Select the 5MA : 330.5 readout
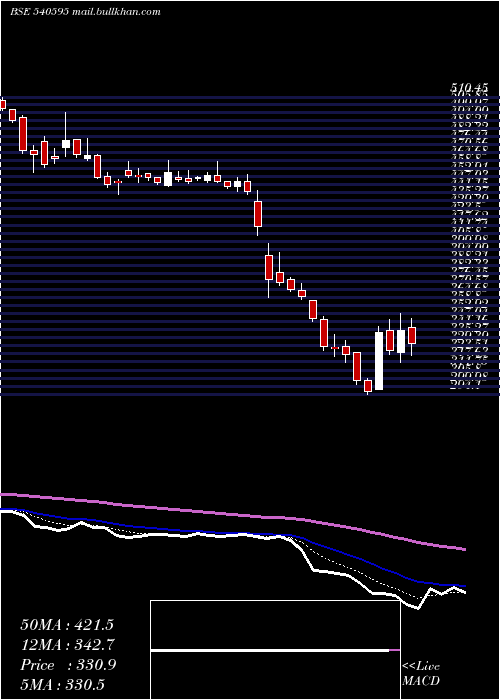Viewport: 500px width, 700px height. pyautogui.click(x=64, y=685)
